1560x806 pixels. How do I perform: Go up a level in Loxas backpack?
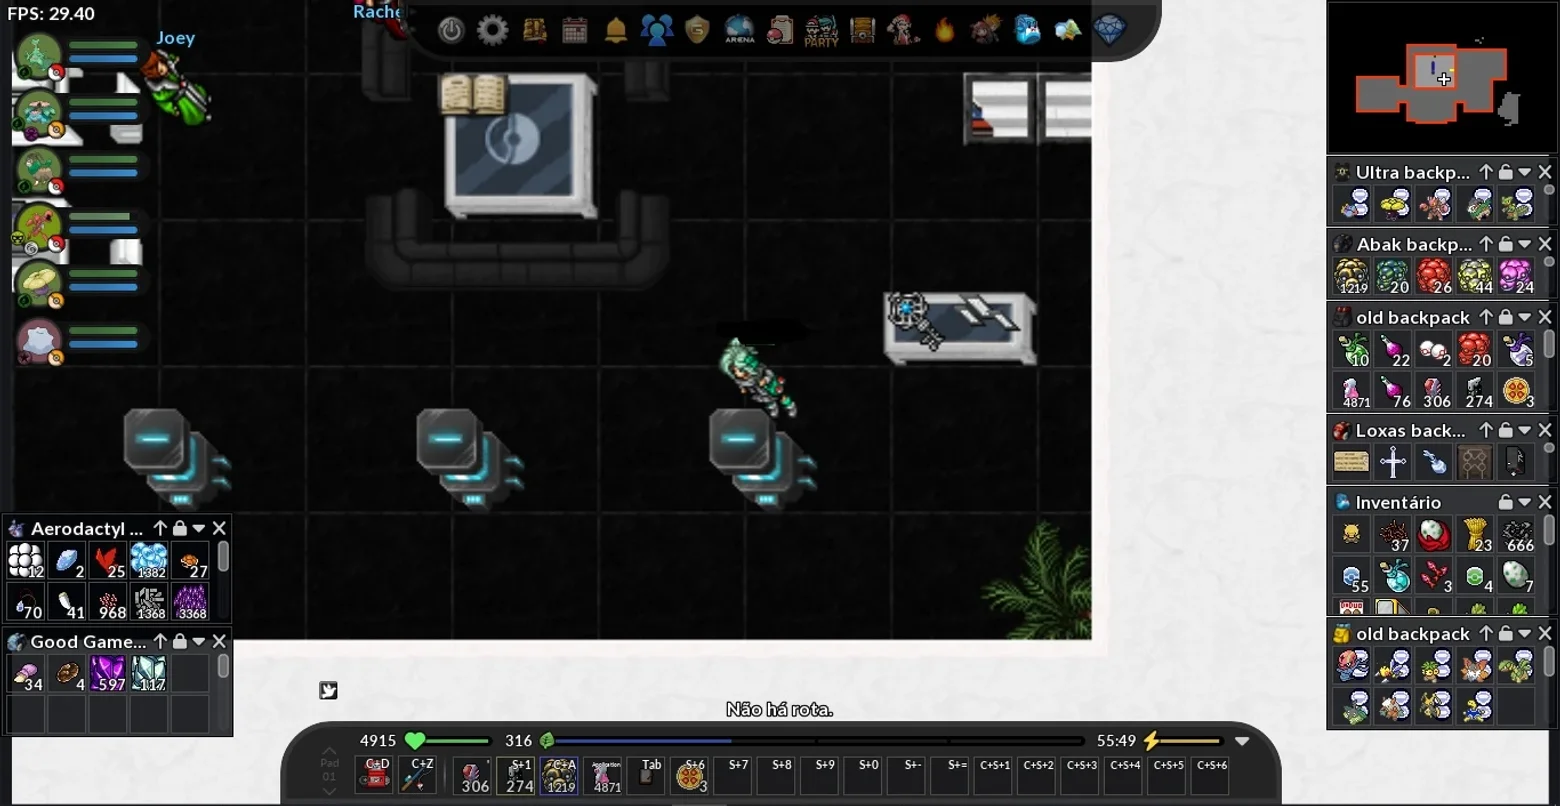(1486, 430)
